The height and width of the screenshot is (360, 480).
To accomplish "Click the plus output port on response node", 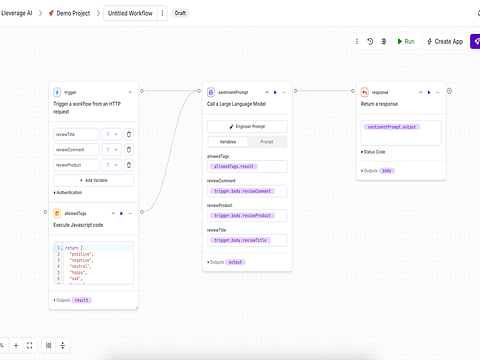I will (449, 91).
